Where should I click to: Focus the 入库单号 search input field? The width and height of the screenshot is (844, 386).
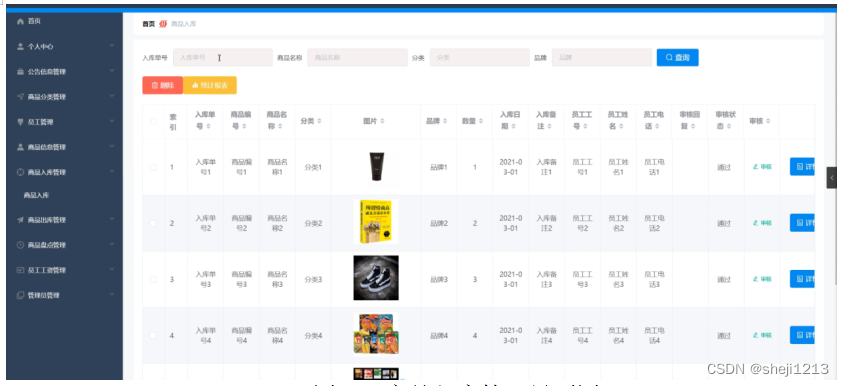coord(222,57)
